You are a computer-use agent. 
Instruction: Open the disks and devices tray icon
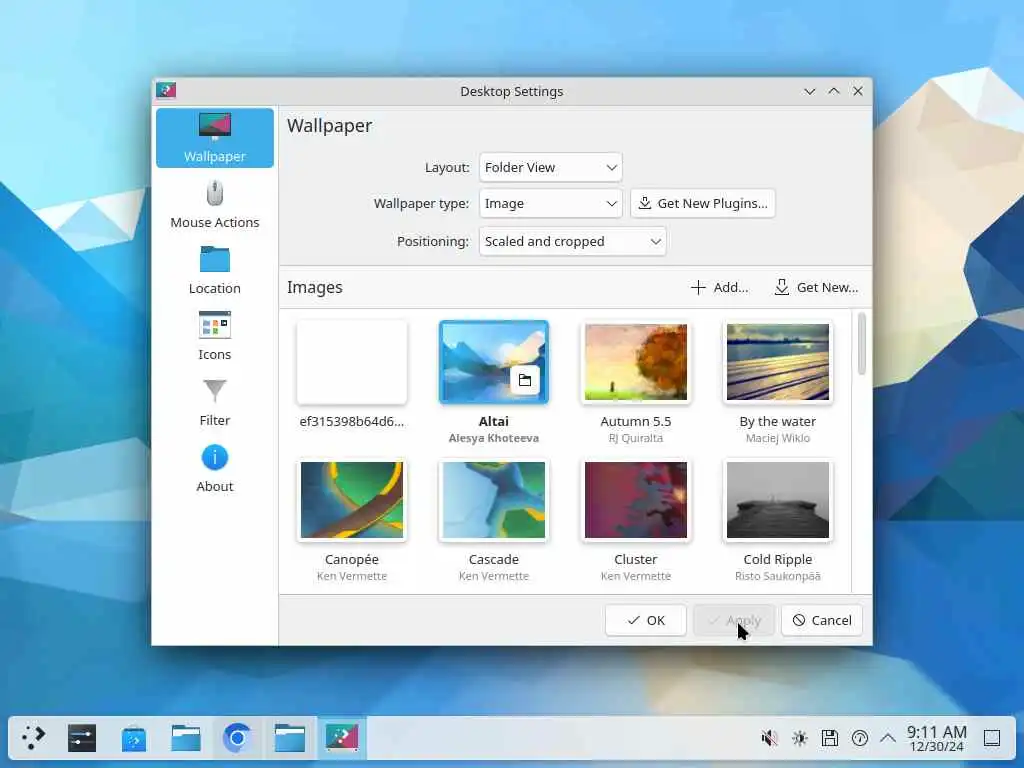click(829, 739)
